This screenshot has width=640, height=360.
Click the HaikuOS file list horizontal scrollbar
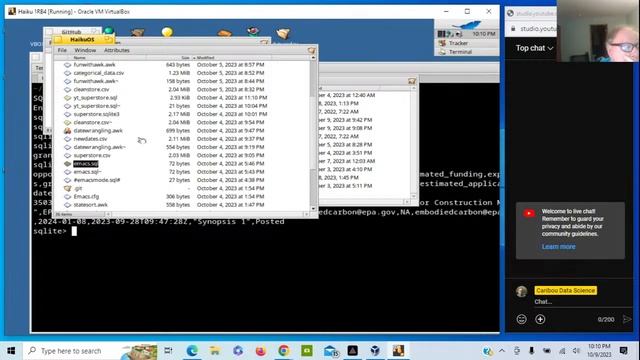(x=208, y=214)
